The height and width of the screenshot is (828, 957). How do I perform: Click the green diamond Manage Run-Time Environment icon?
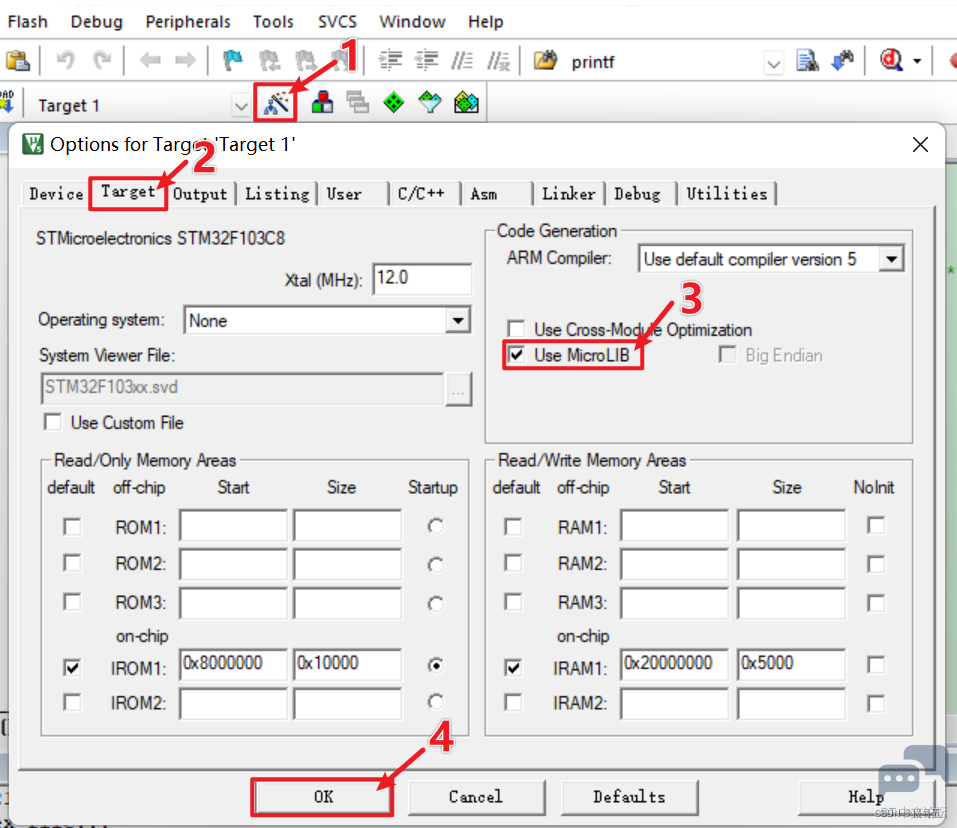click(x=394, y=103)
